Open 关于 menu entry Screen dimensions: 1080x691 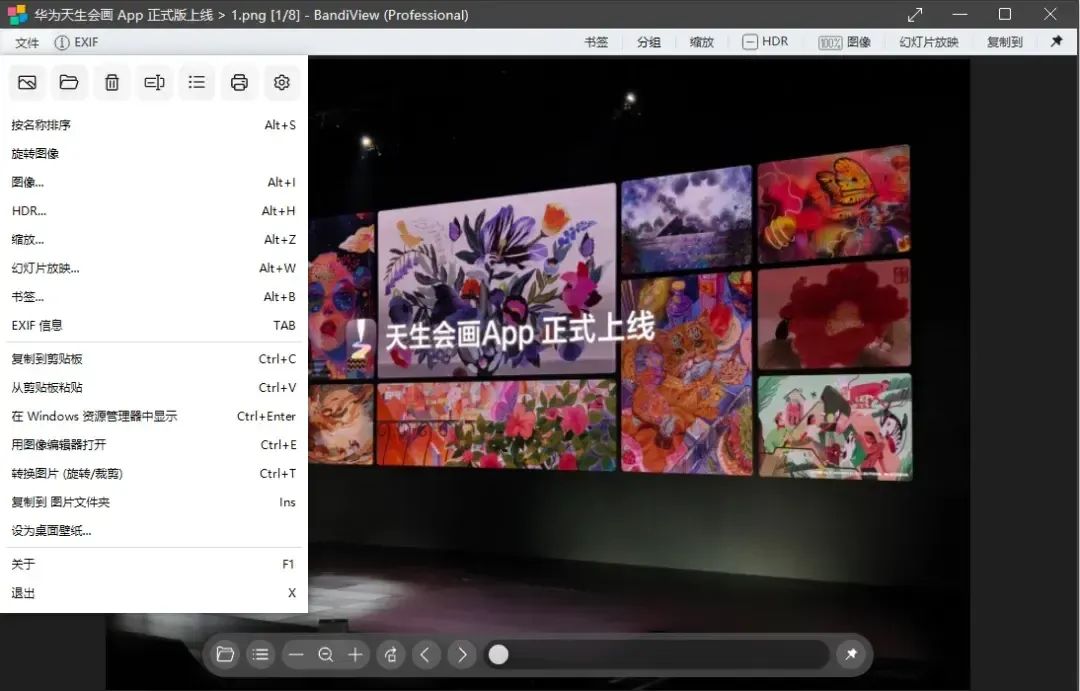click(154, 564)
